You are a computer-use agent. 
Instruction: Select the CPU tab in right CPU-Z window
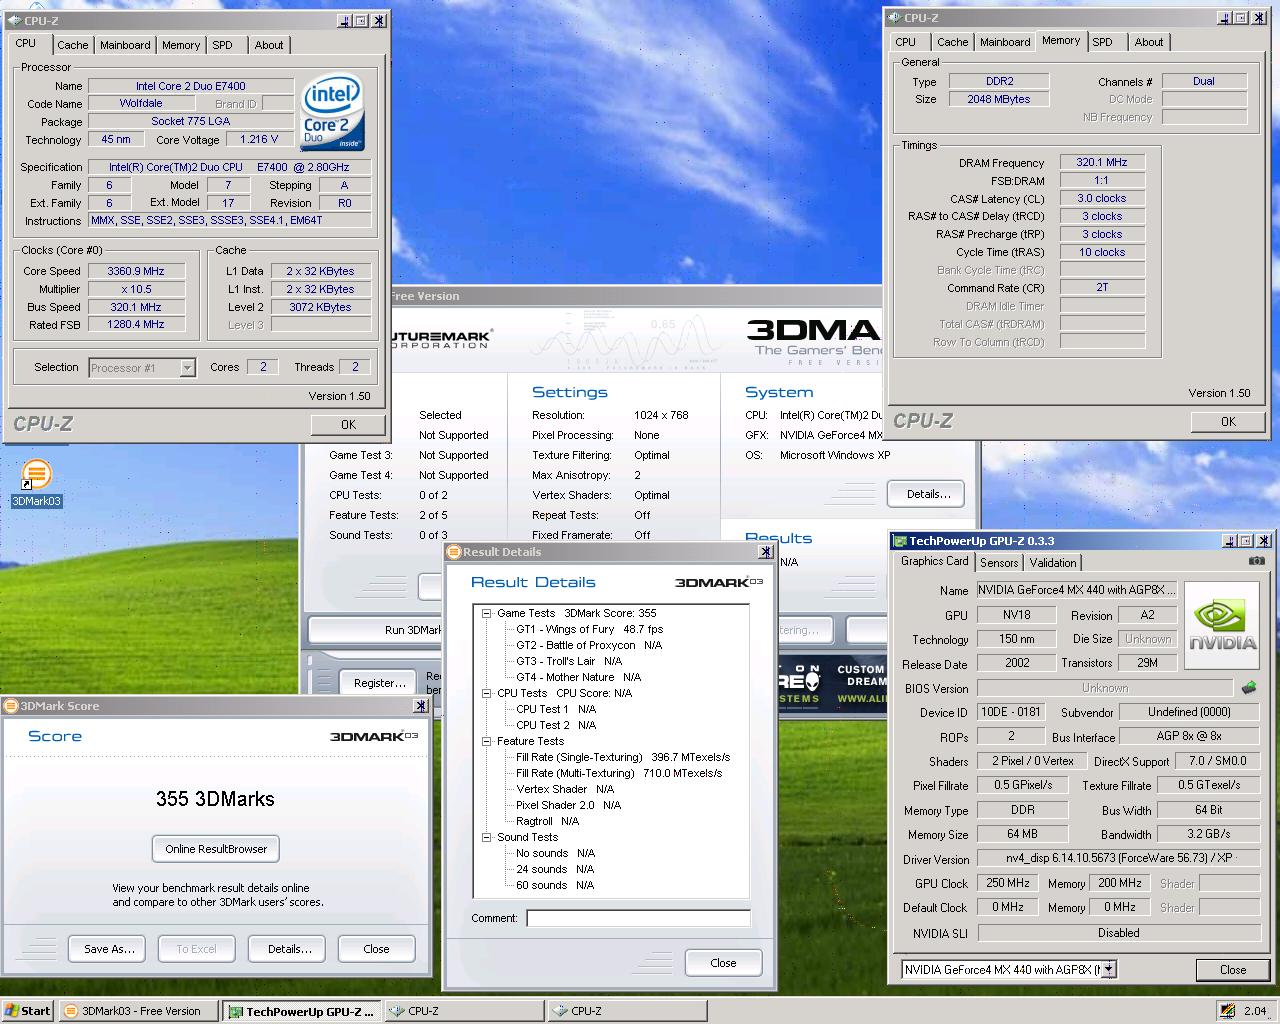tap(906, 42)
